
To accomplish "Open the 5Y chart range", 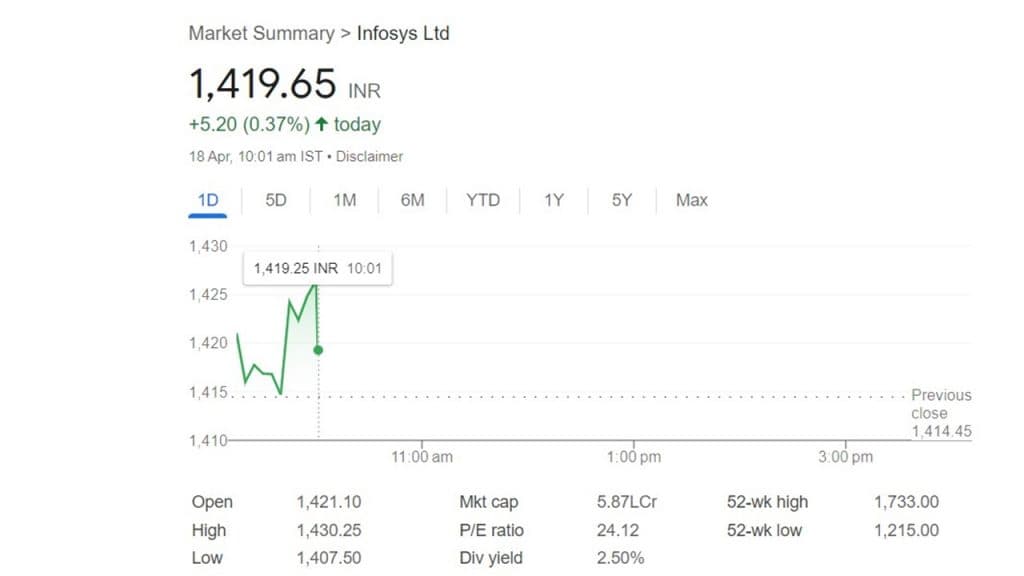I will point(622,200).
